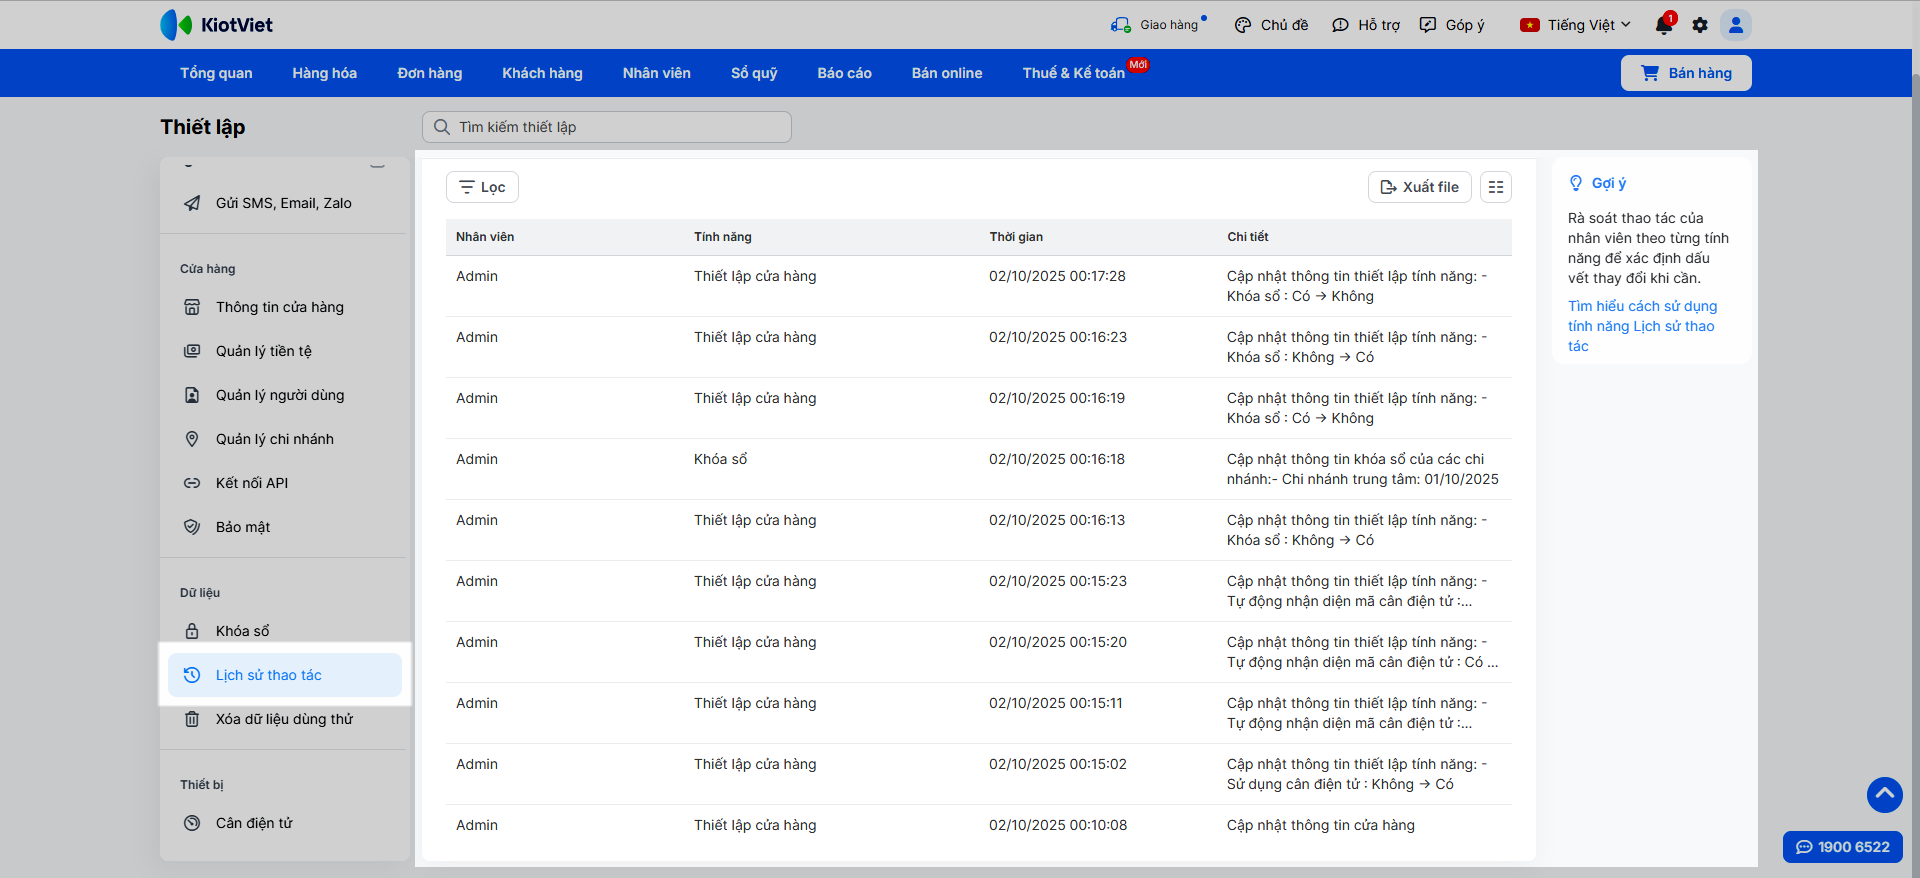This screenshot has height=878, width=1920.
Task: Click the Bảo mật shield icon
Action: [192, 527]
